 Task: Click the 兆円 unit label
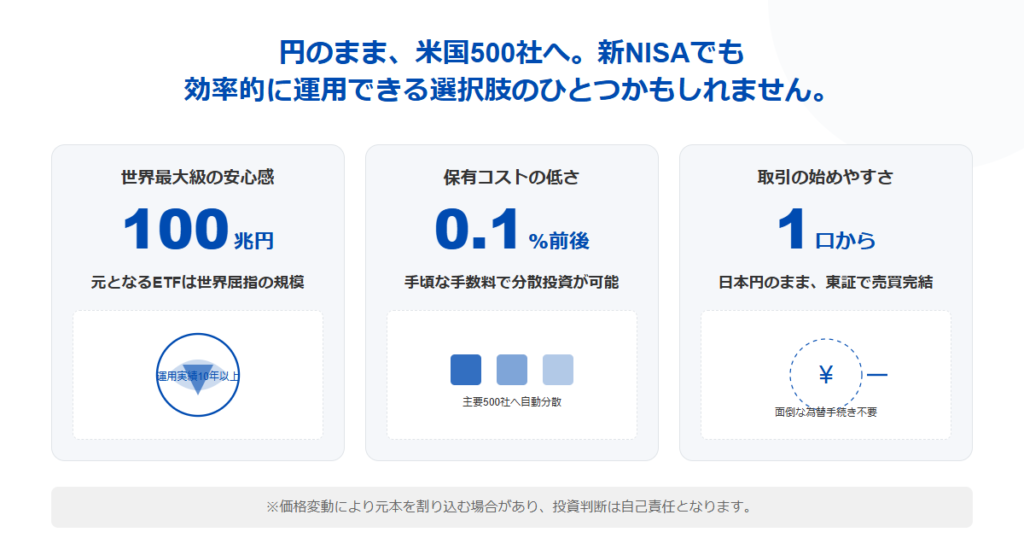253,240
